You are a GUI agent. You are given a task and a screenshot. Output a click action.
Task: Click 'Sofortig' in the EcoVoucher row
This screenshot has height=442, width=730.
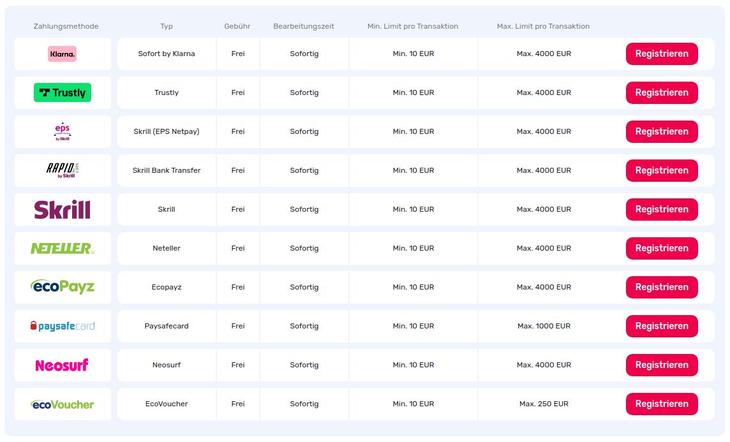(304, 404)
